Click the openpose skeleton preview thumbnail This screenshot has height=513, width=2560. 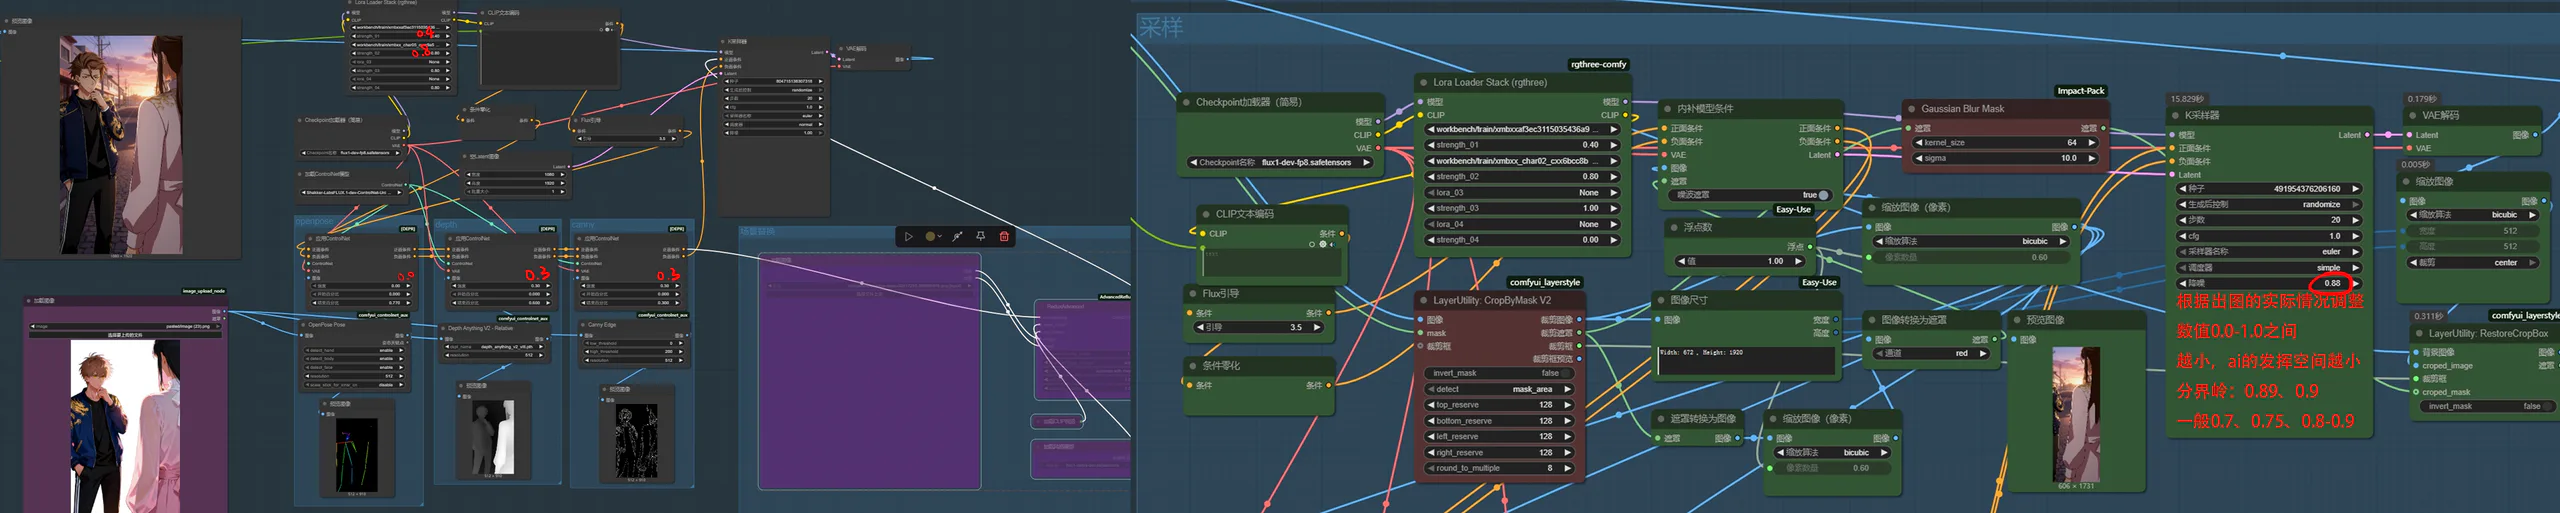(356, 453)
